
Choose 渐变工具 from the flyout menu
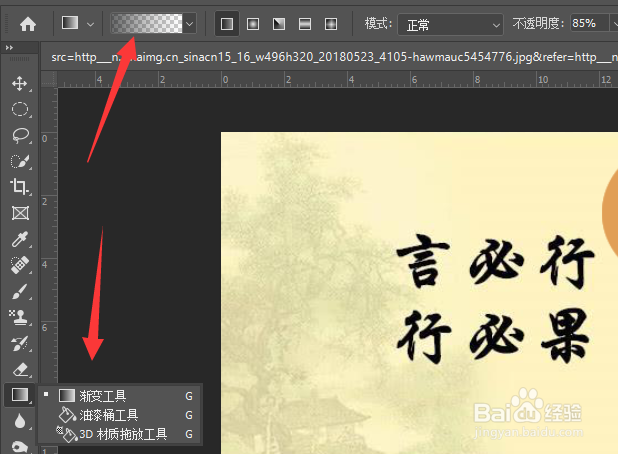point(120,396)
